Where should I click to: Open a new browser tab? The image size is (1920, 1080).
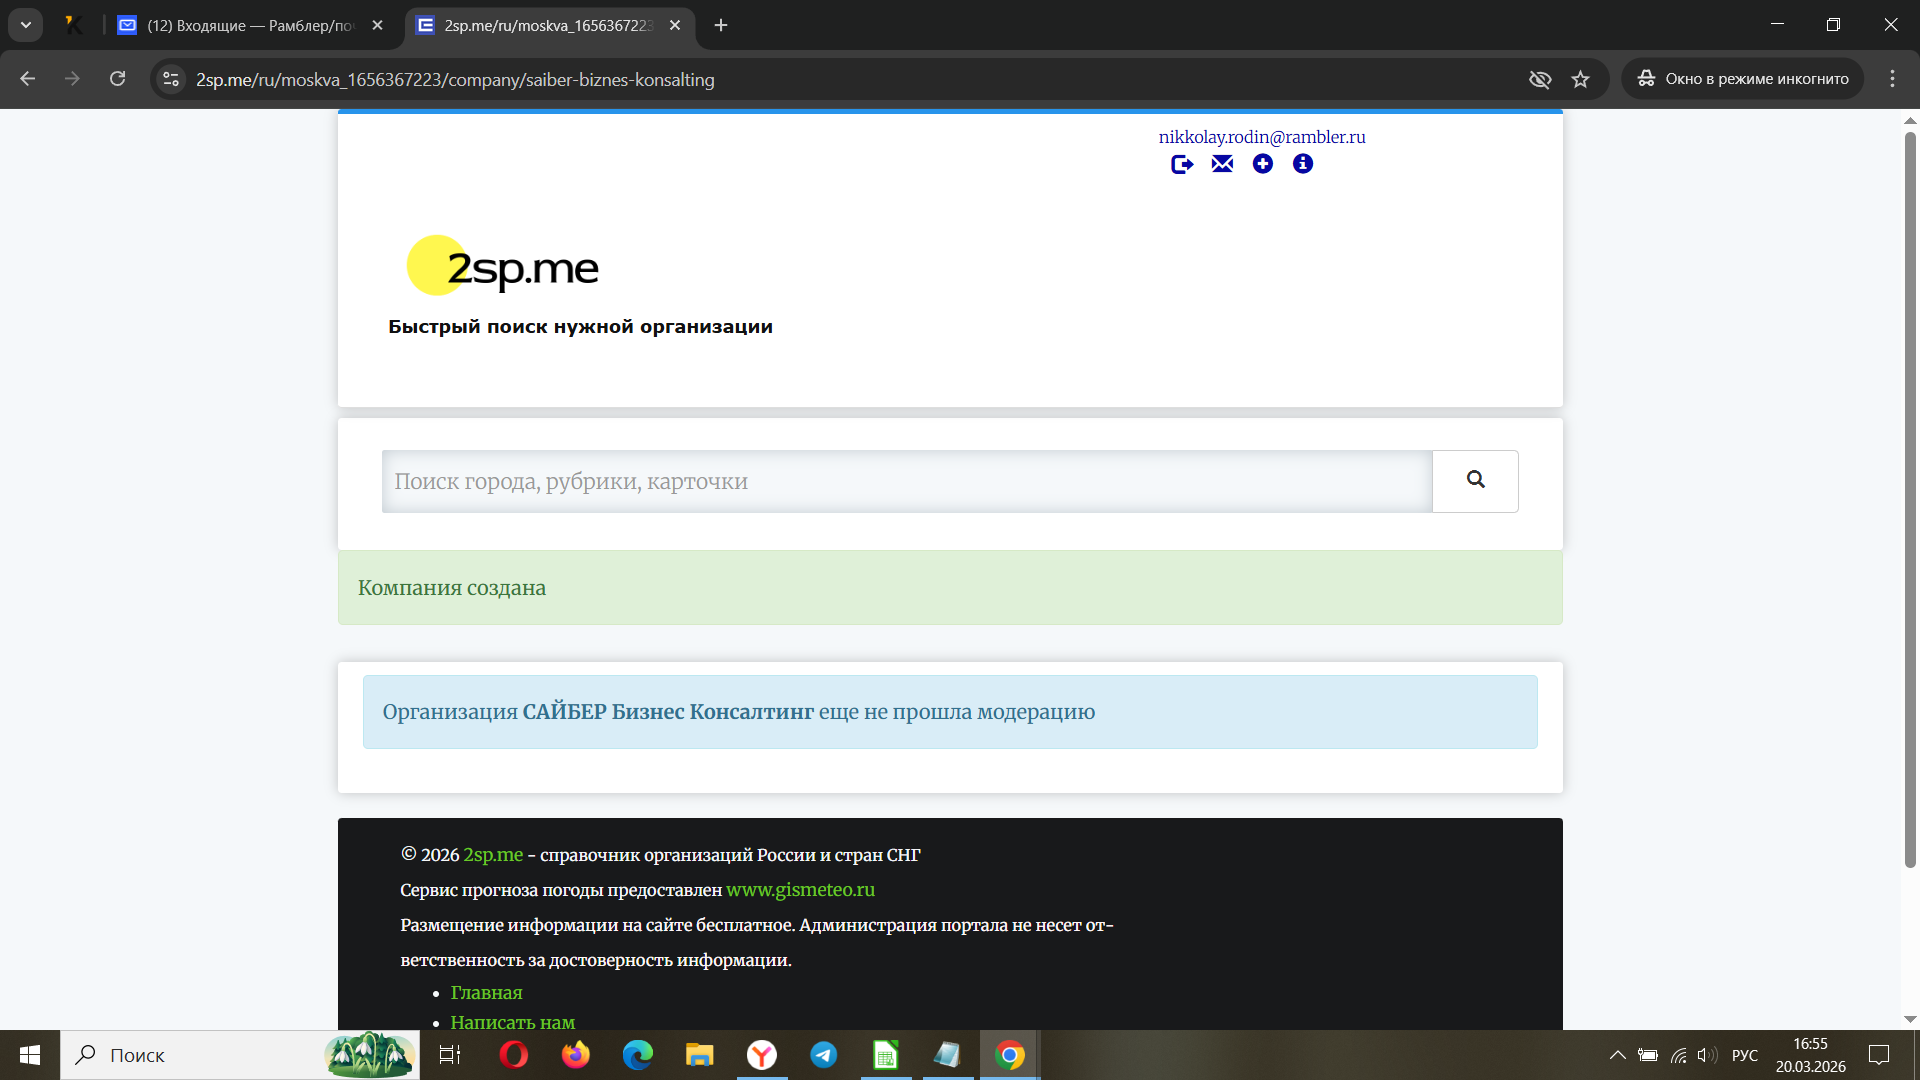[721, 25]
